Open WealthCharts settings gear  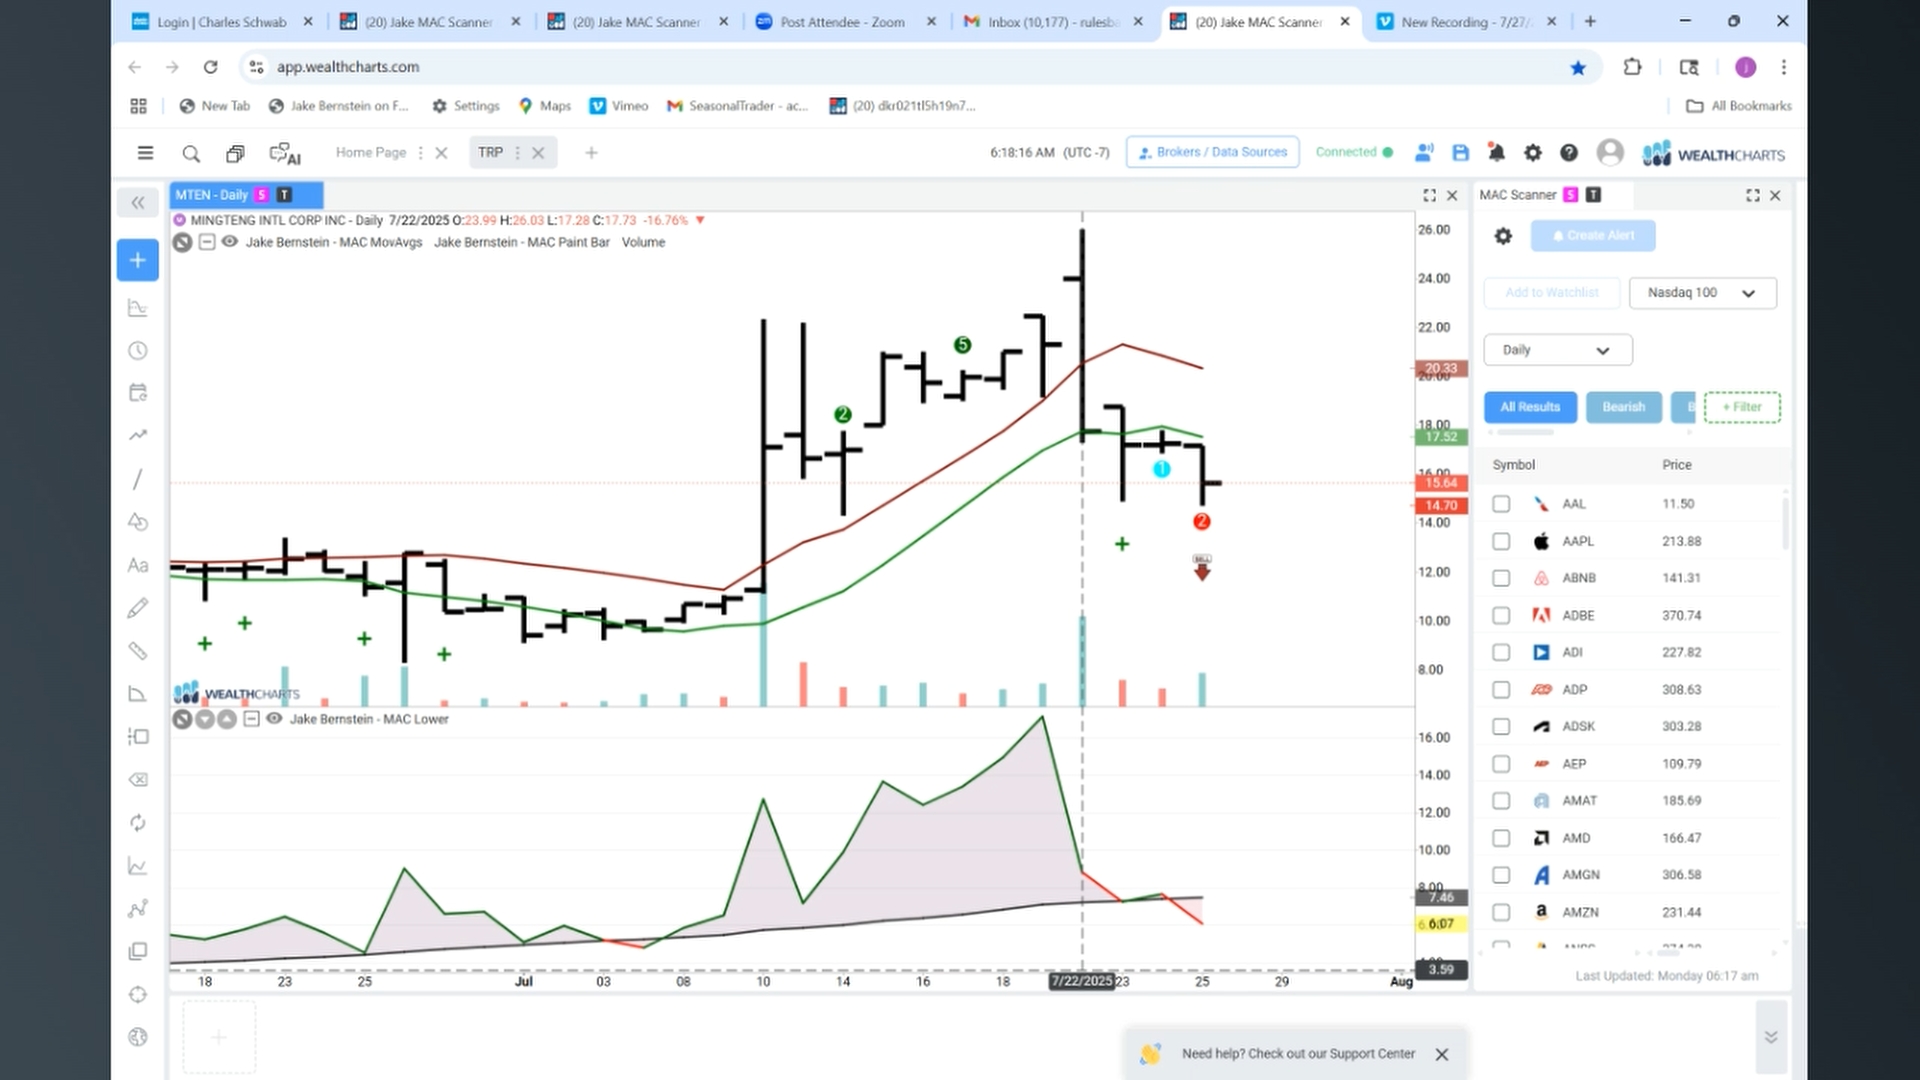tap(1532, 153)
